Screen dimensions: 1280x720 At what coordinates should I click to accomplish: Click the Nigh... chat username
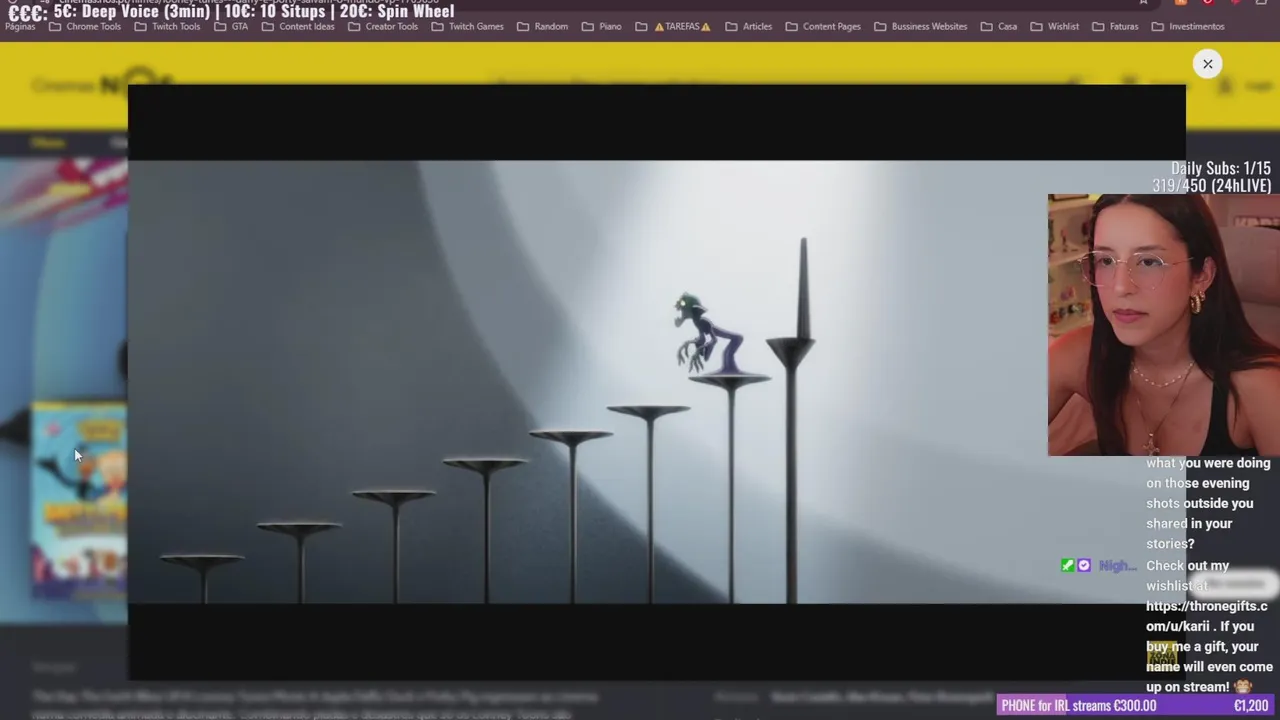coord(1117,566)
